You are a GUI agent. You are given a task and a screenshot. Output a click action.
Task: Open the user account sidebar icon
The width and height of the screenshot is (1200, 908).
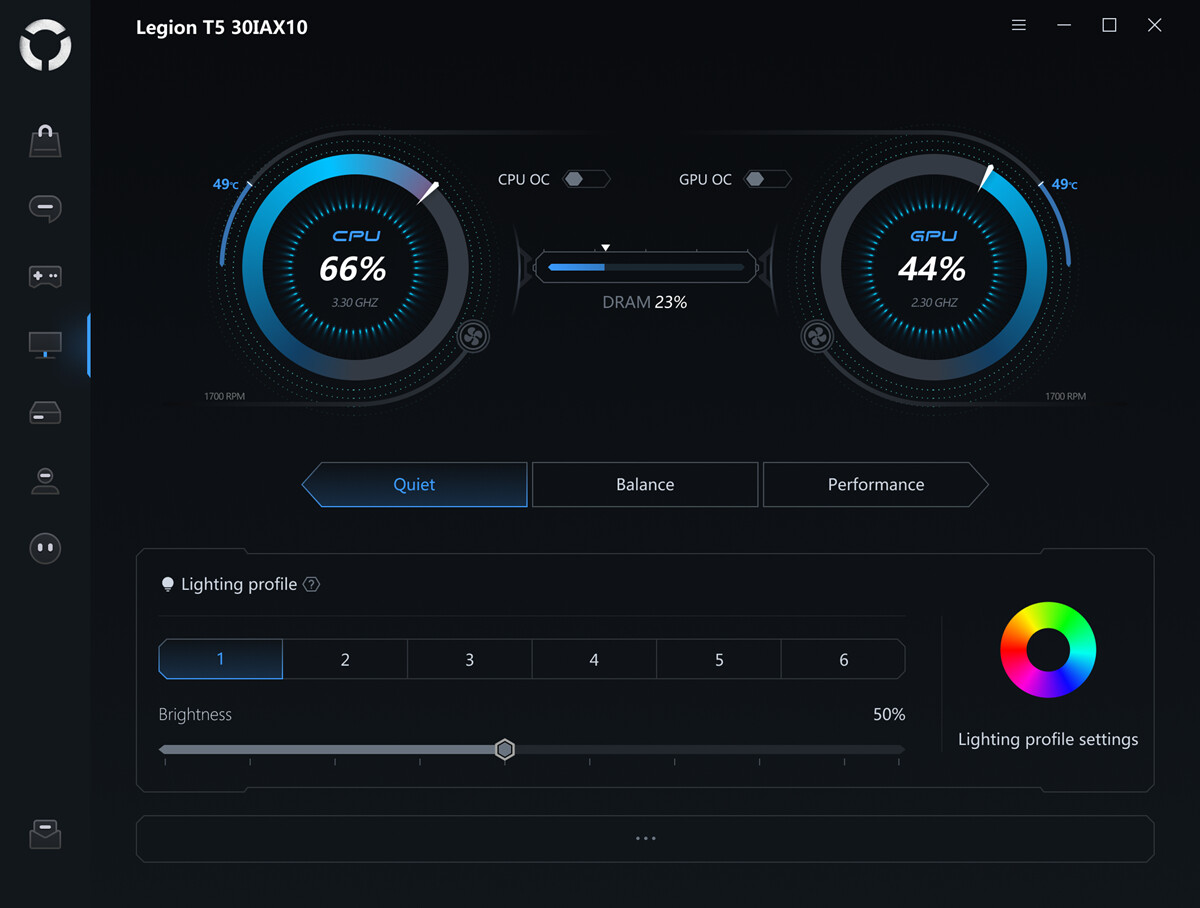45,481
